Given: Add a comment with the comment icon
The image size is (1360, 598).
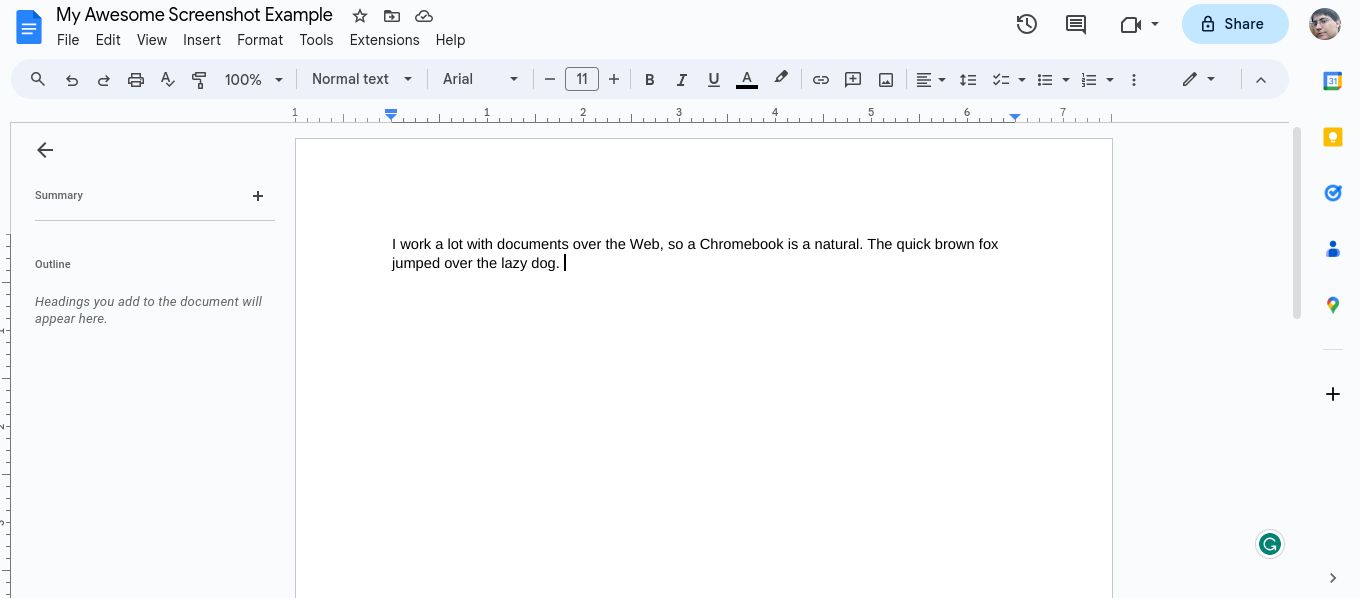Looking at the screenshot, I should [x=1075, y=24].
